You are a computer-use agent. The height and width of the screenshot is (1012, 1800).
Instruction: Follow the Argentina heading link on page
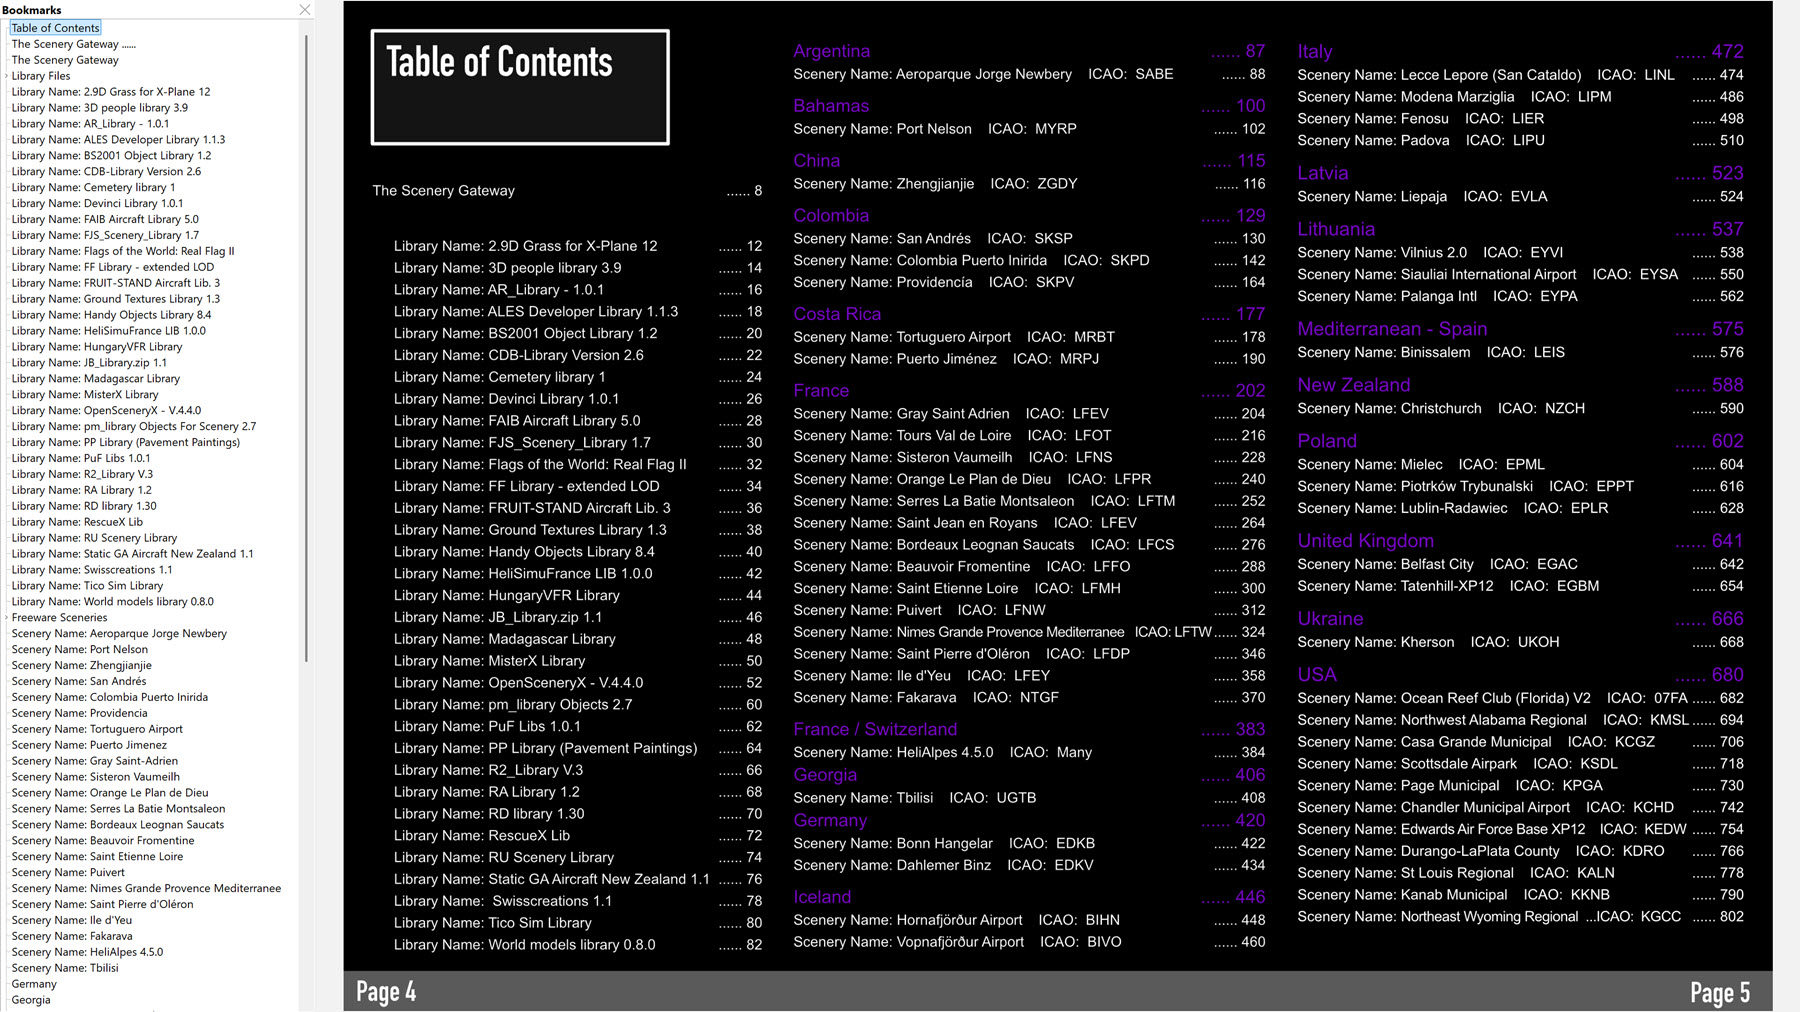pos(832,51)
